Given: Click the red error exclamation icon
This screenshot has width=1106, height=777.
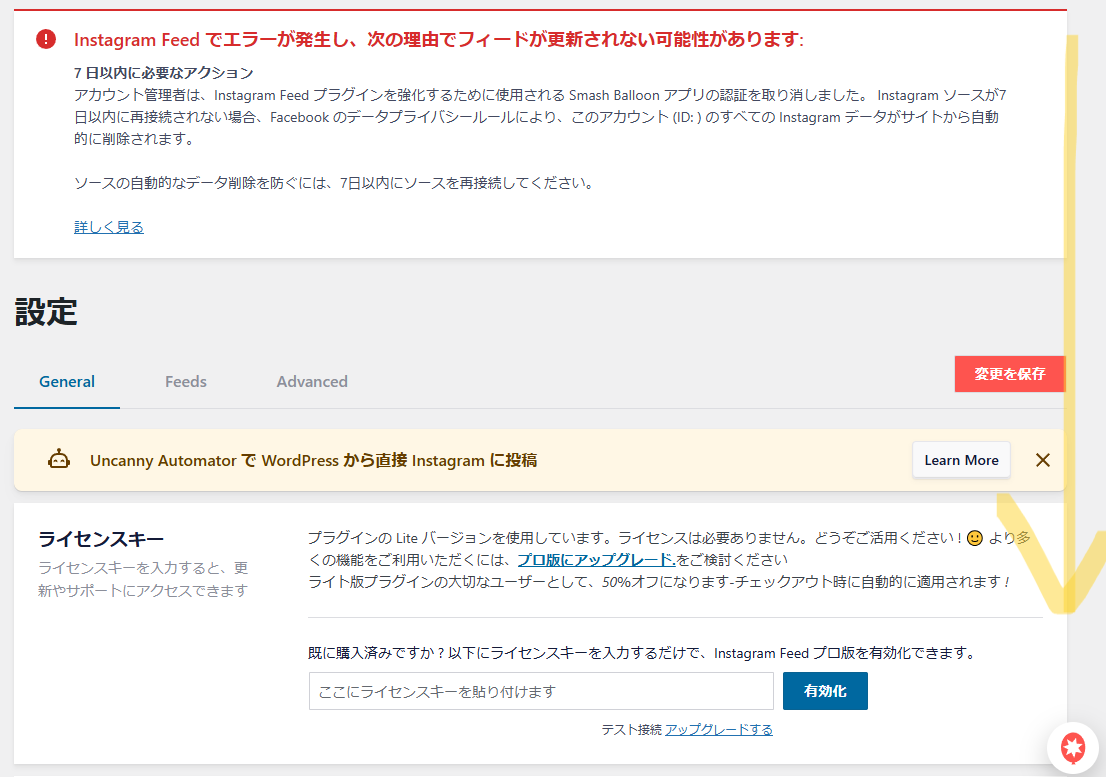Looking at the screenshot, I should 46,39.
